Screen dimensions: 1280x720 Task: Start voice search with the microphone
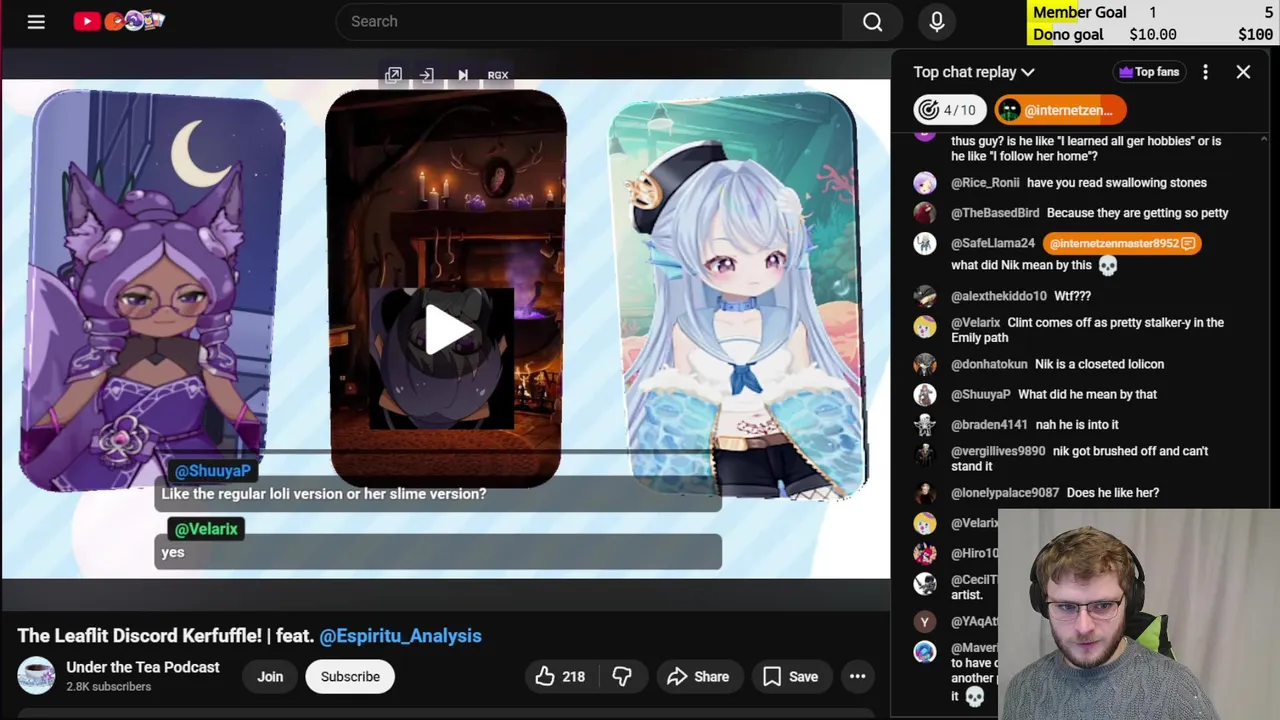tap(937, 21)
